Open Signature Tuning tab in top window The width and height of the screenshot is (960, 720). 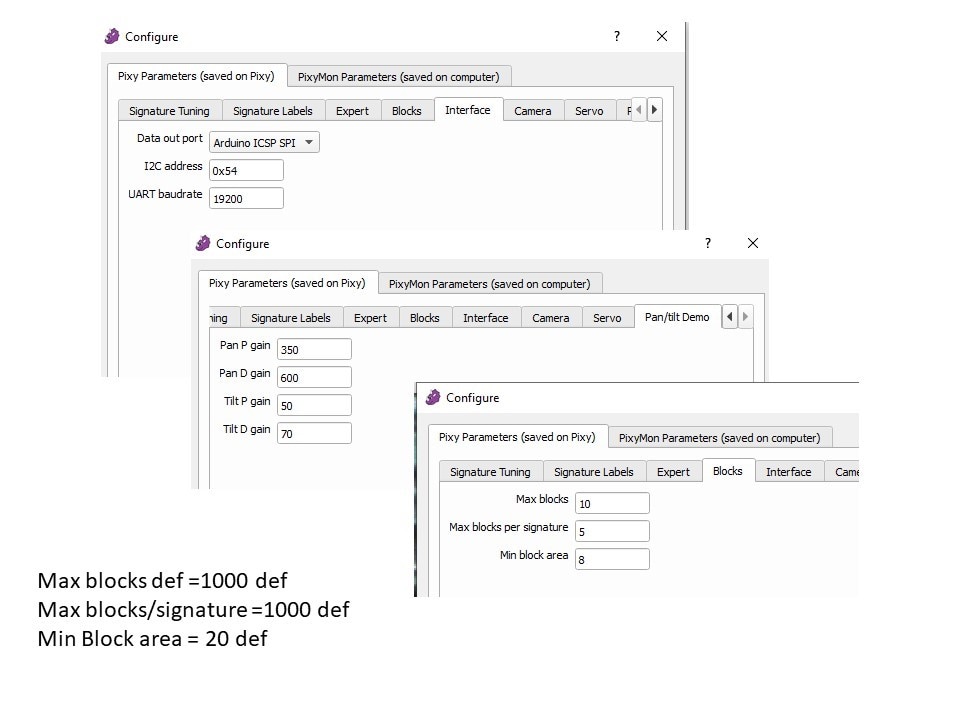[x=170, y=111]
